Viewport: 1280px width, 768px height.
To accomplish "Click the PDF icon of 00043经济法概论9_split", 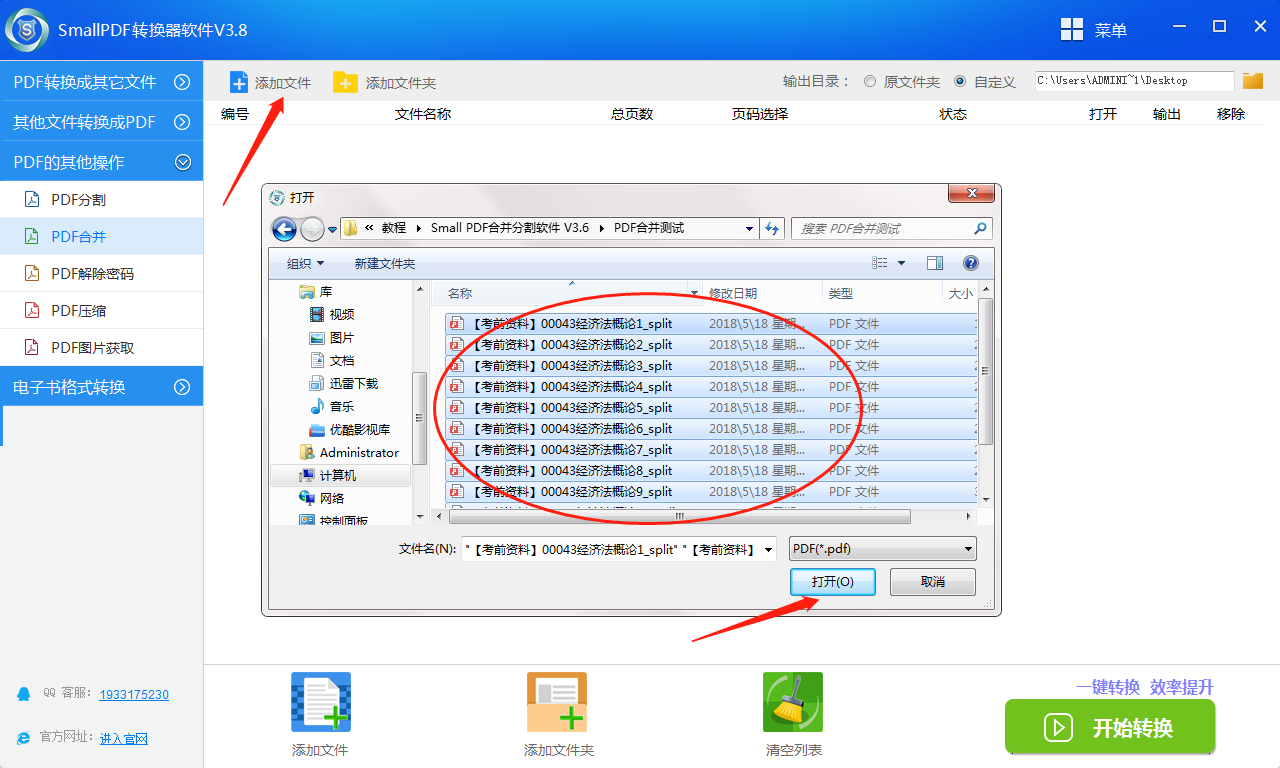I will (x=457, y=492).
